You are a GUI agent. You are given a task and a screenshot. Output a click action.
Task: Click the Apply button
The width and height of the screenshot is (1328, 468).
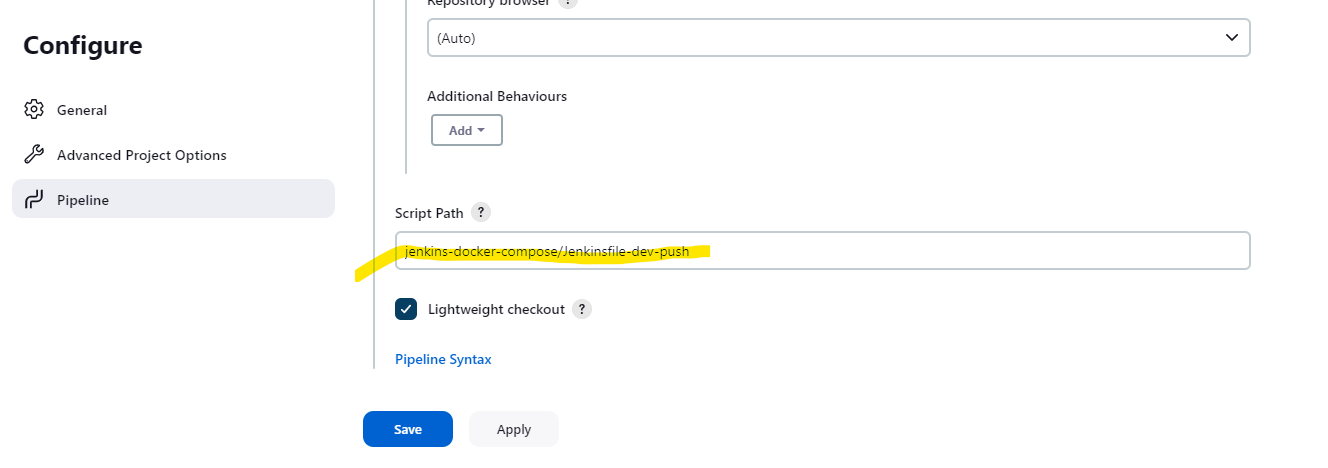(514, 429)
